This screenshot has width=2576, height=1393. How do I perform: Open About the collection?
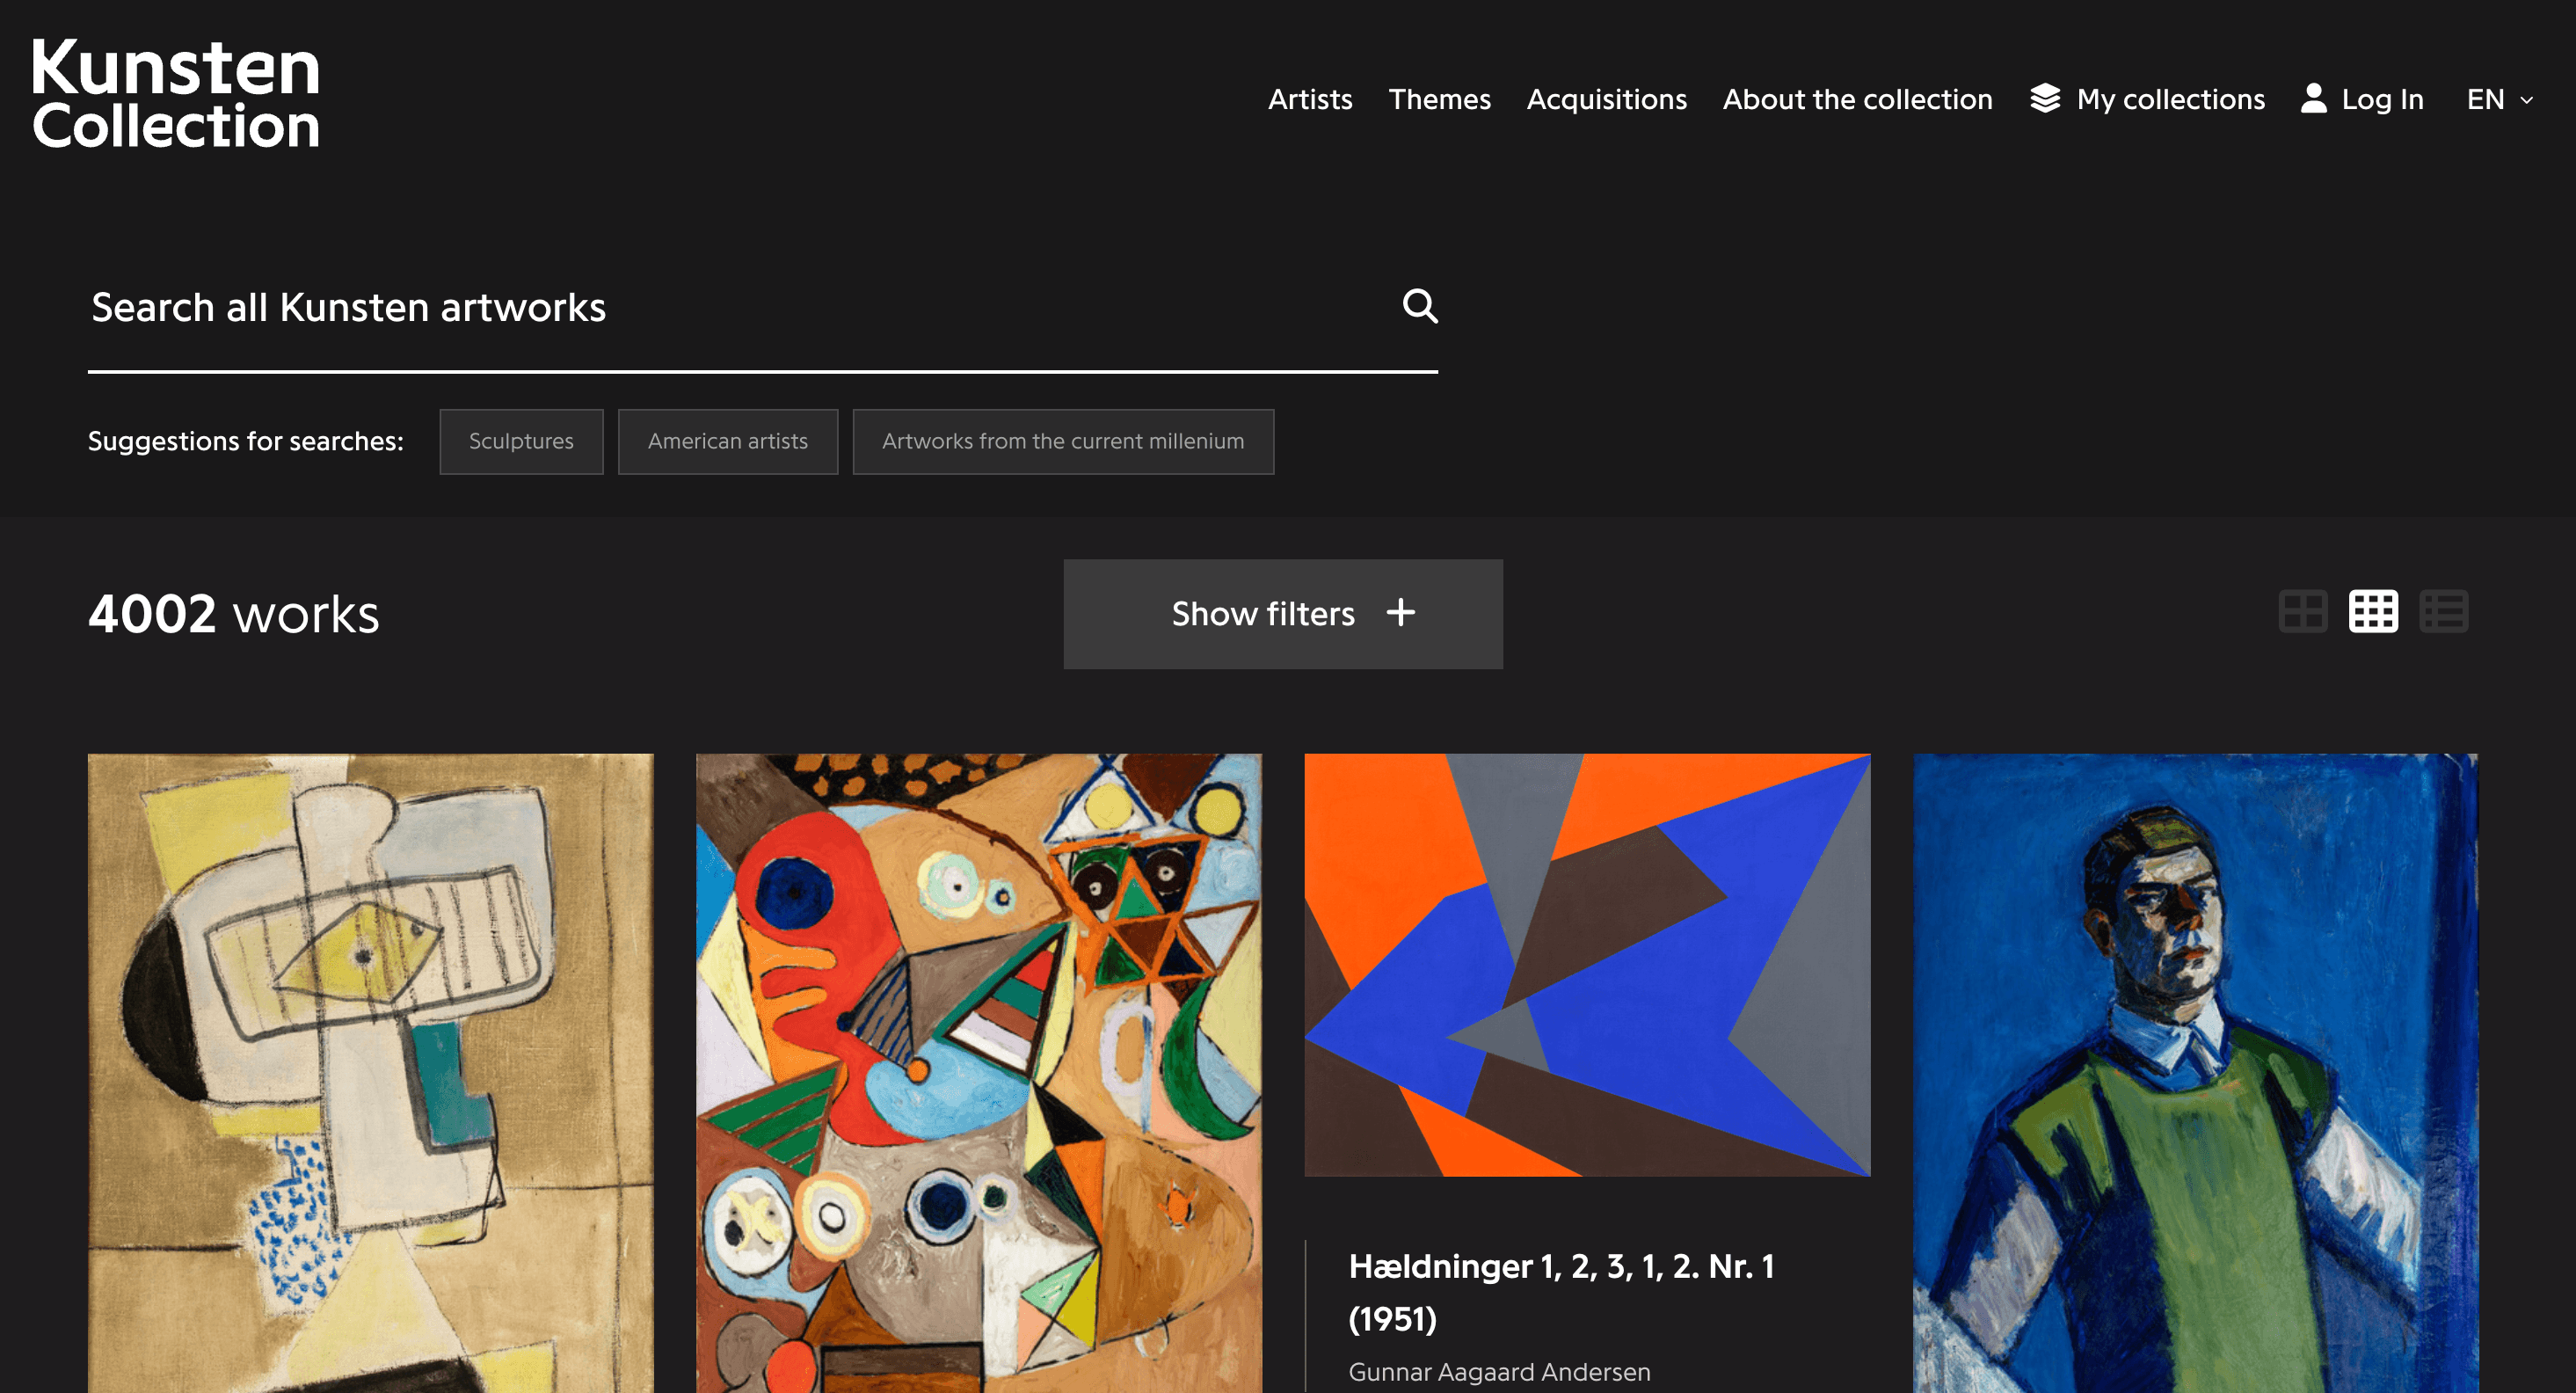[x=1857, y=99]
